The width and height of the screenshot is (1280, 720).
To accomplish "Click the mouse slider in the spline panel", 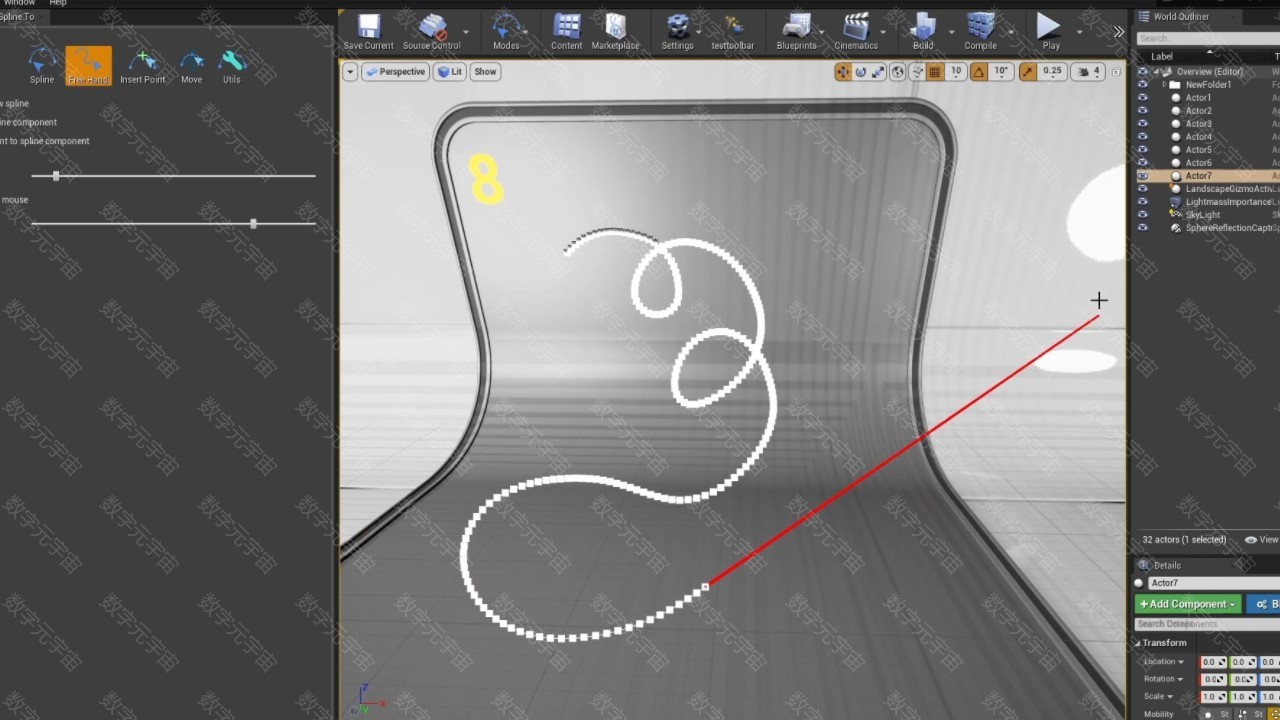I will (173, 224).
